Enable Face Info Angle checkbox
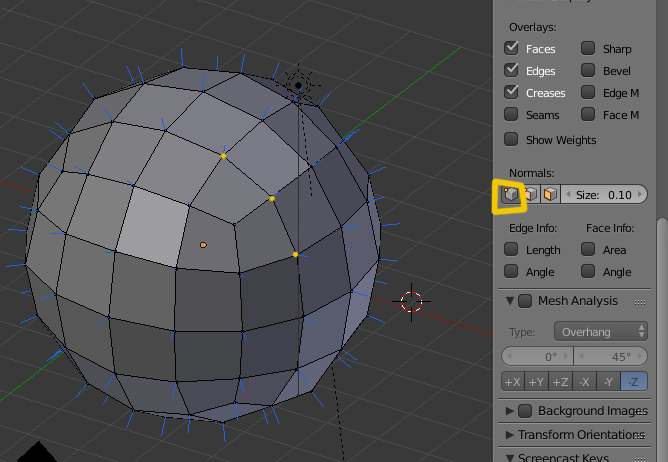This screenshot has width=668, height=462. pyautogui.click(x=588, y=271)
